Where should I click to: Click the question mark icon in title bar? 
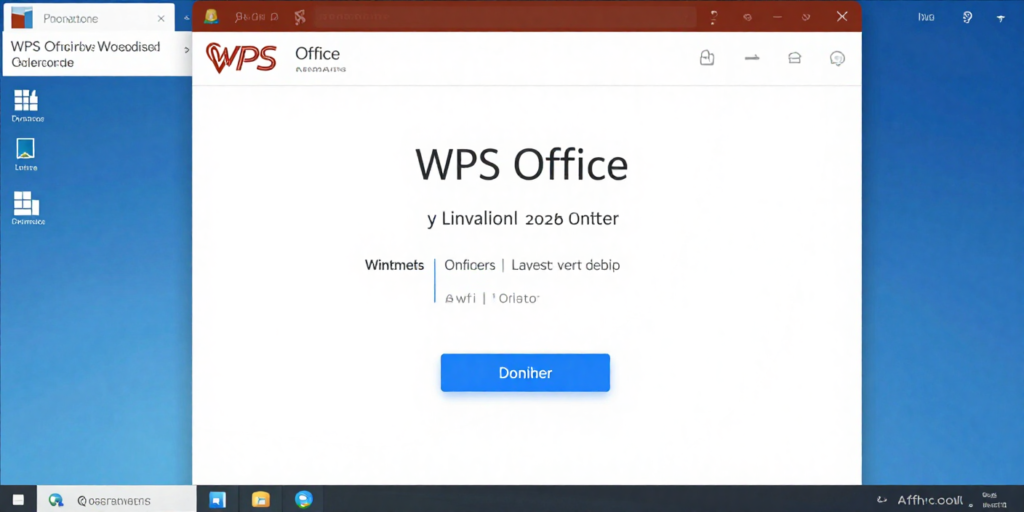point(714,17)
